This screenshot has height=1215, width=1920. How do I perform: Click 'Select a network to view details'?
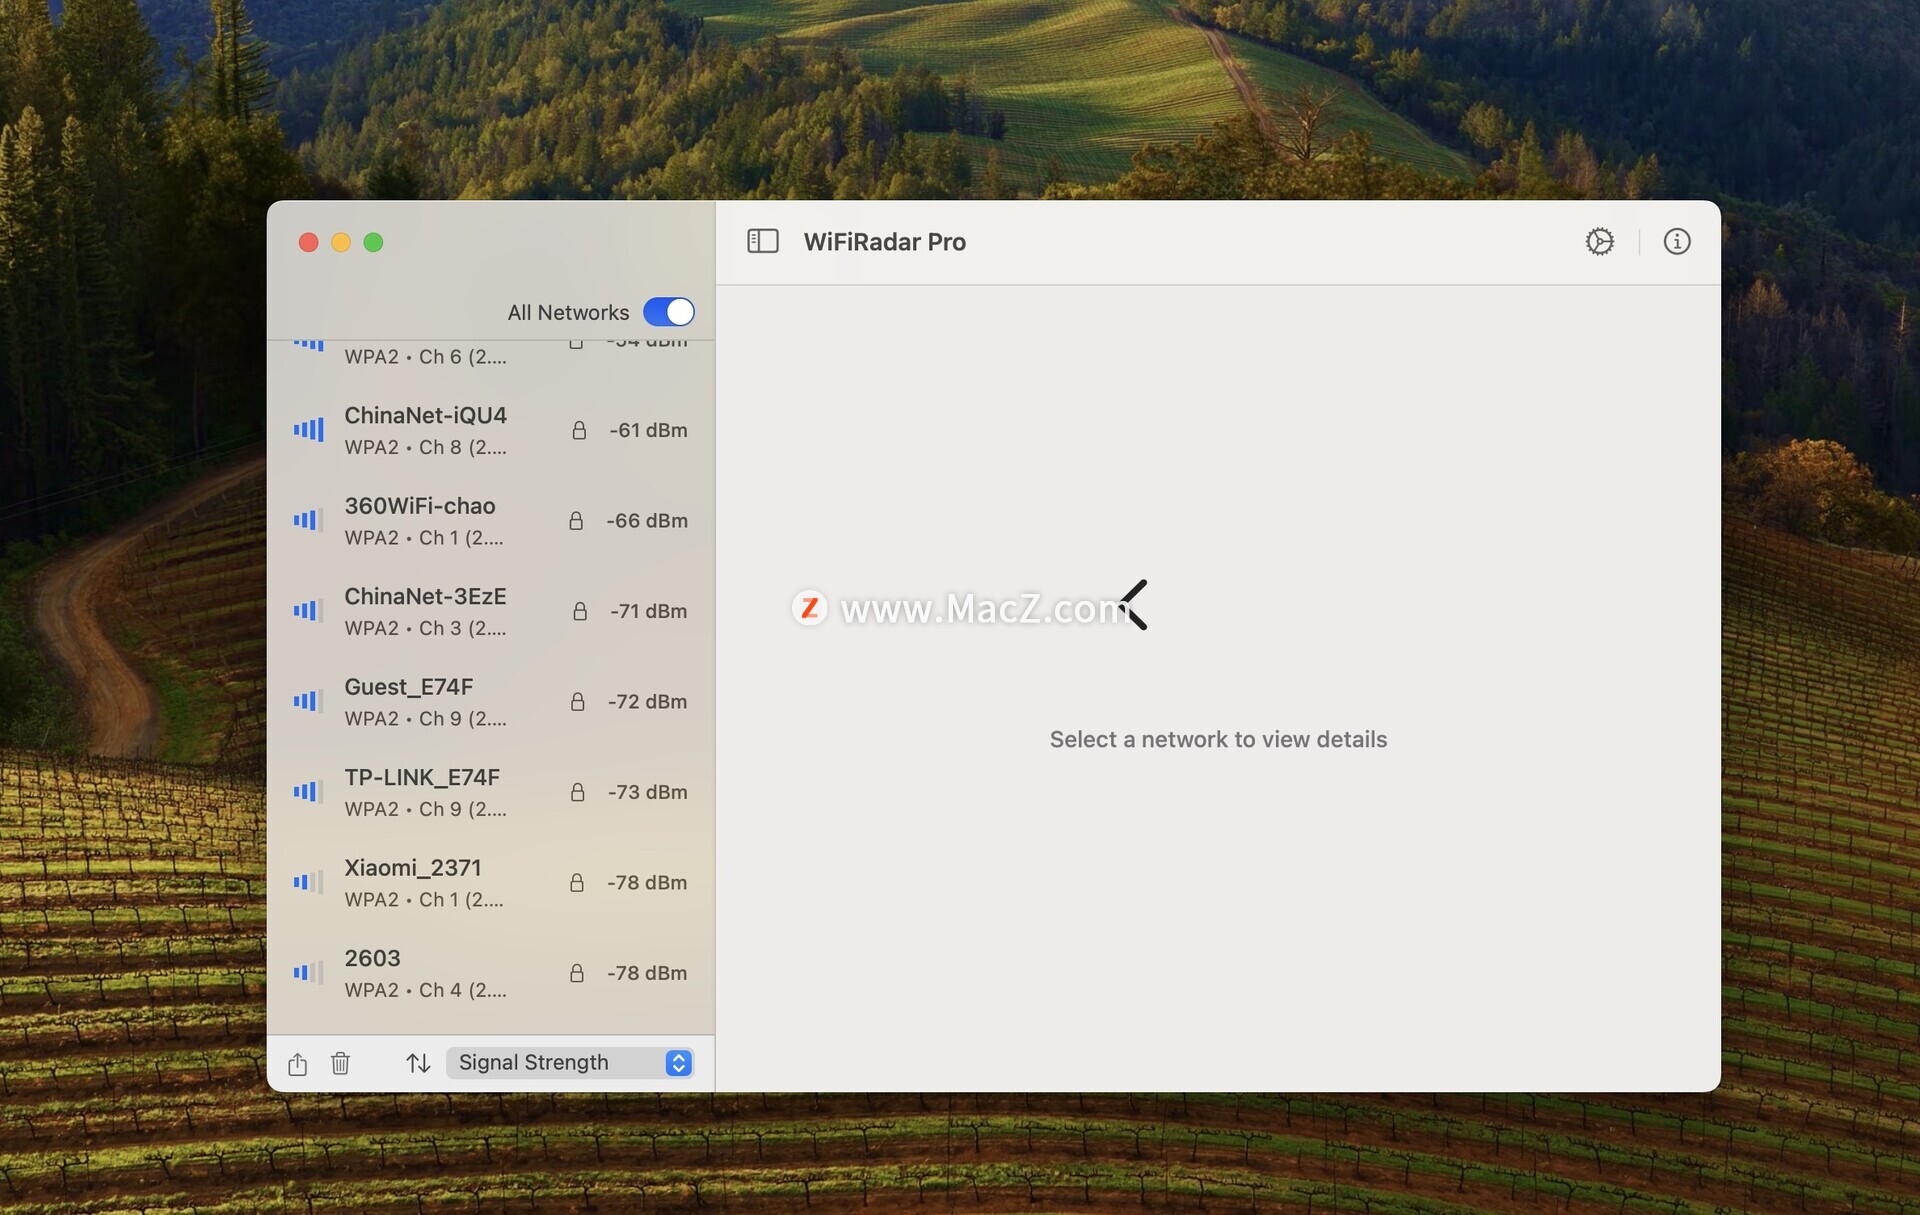coord(1218,739)
